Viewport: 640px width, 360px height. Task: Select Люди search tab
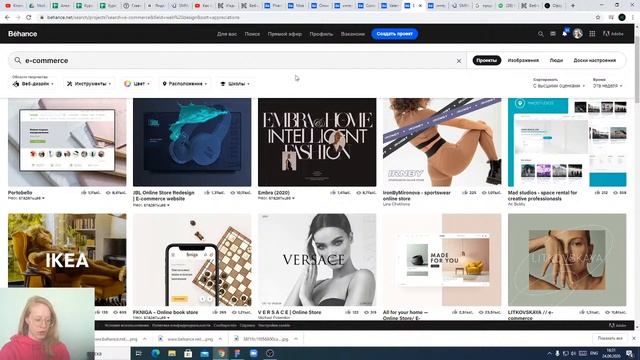(556, 60)
